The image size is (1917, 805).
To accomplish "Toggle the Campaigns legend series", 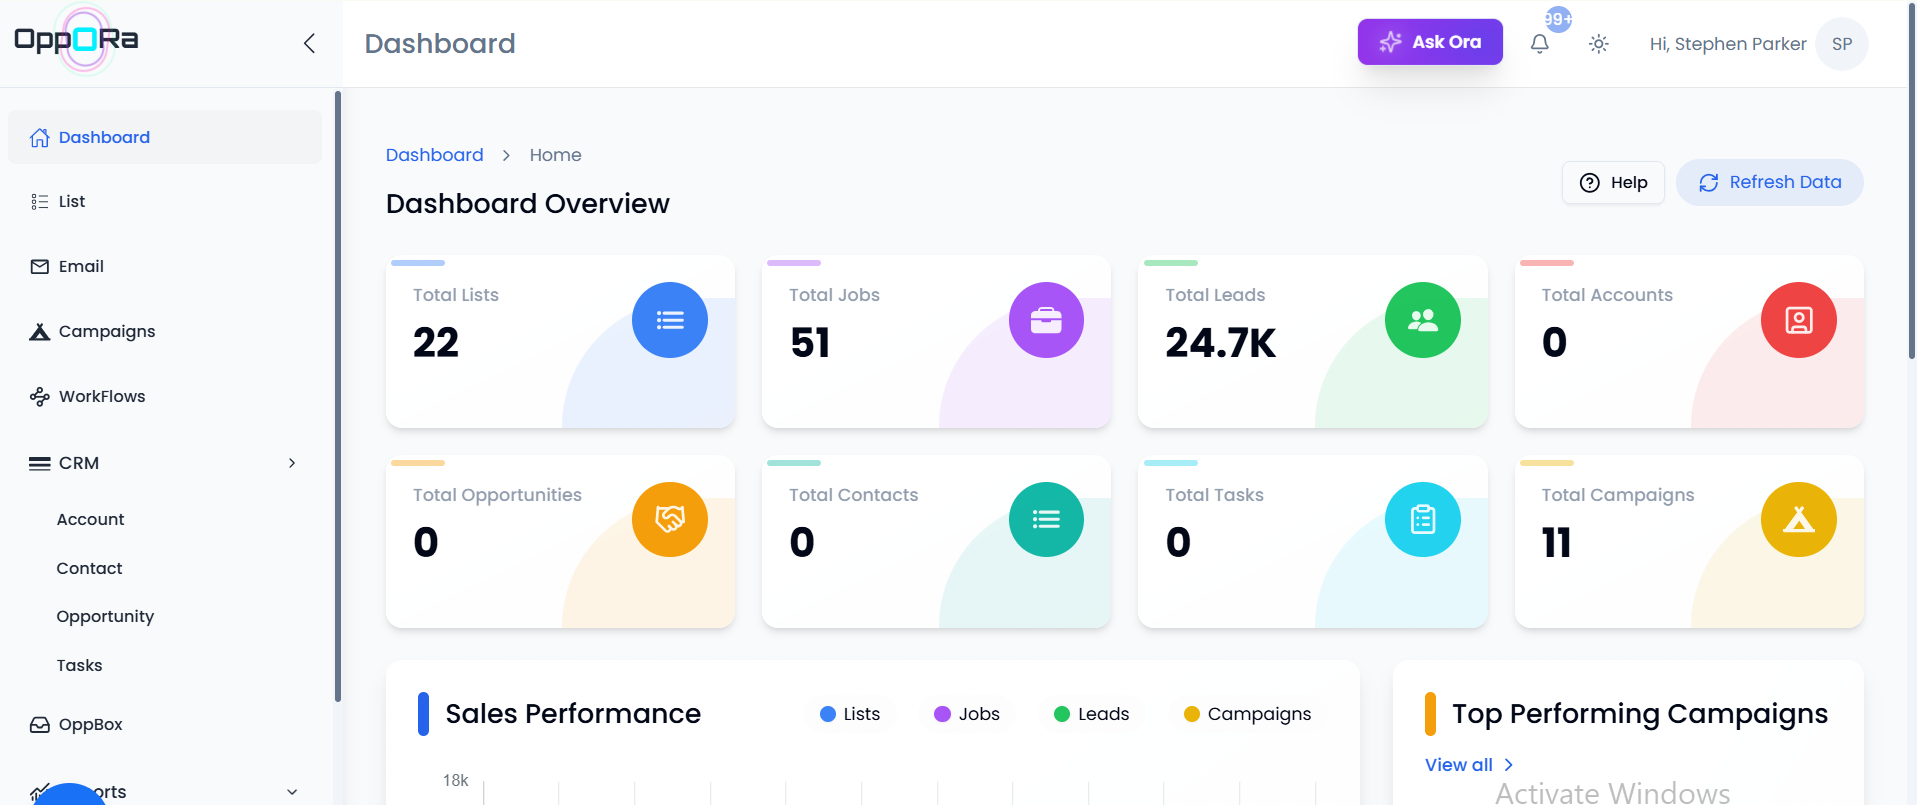I will 1247,714.
